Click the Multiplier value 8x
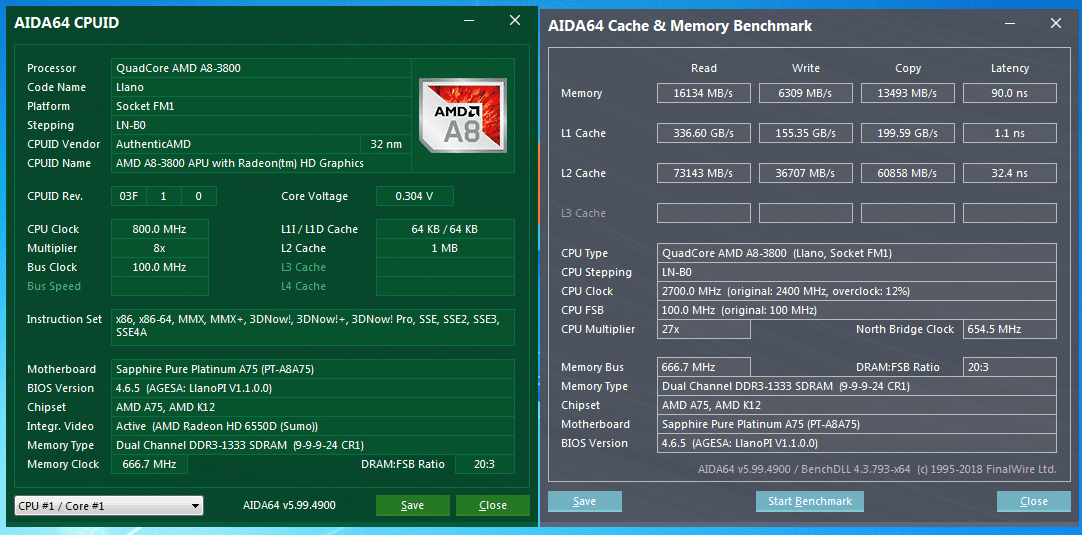This screenshot has height=535, width=1082. (159, 248)
